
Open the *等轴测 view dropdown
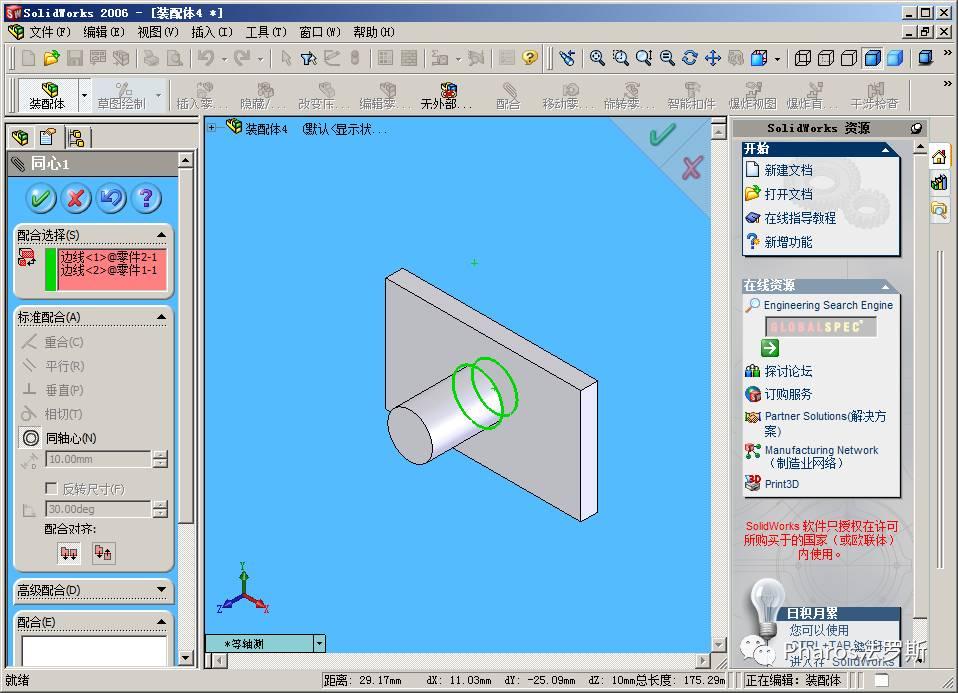320,643
